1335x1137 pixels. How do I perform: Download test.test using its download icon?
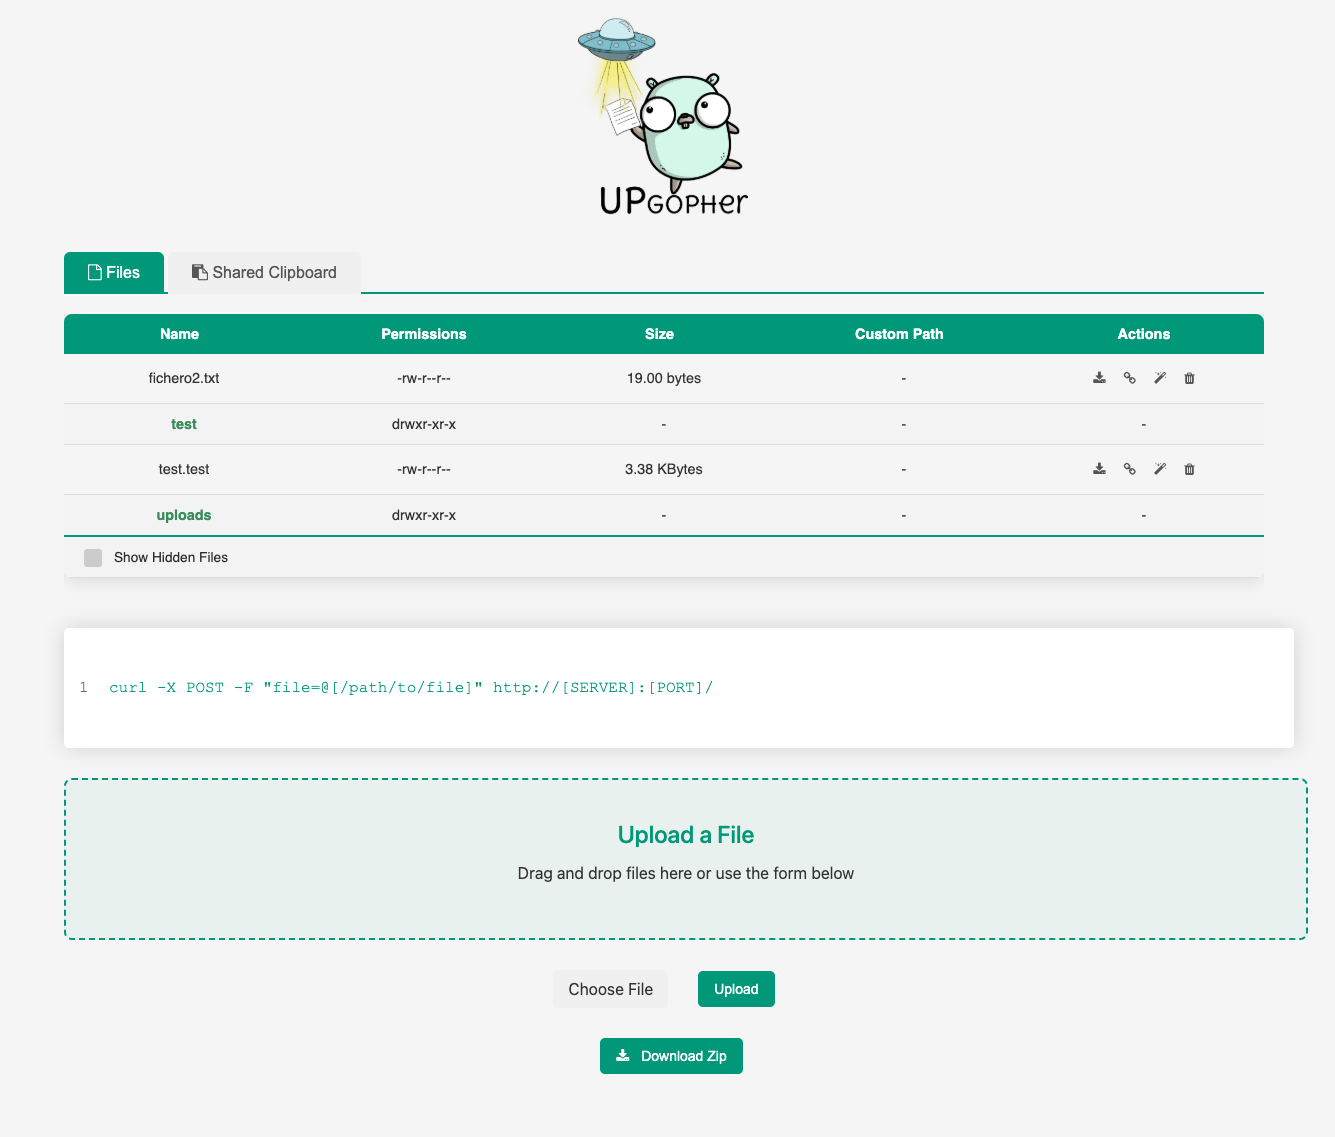(x=1099, y=469)
